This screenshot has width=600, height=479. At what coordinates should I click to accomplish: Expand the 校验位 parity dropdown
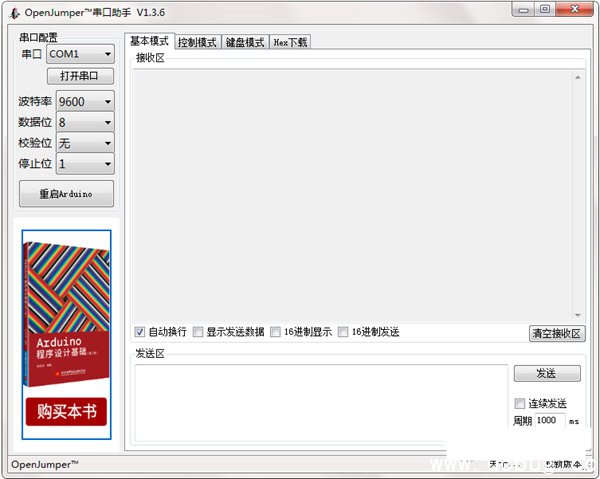pos(85,144)
